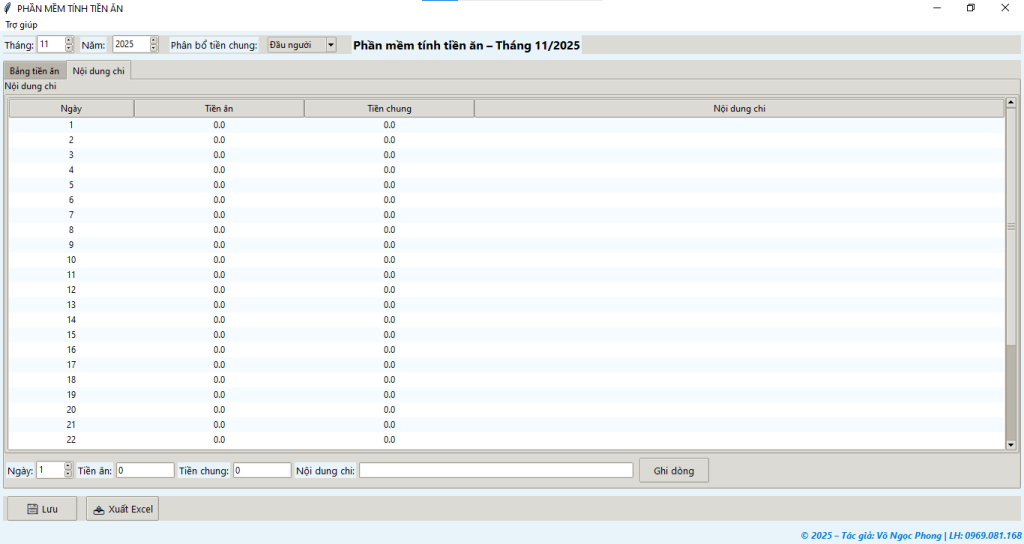Increase the Năm value with up arrow

153,40
